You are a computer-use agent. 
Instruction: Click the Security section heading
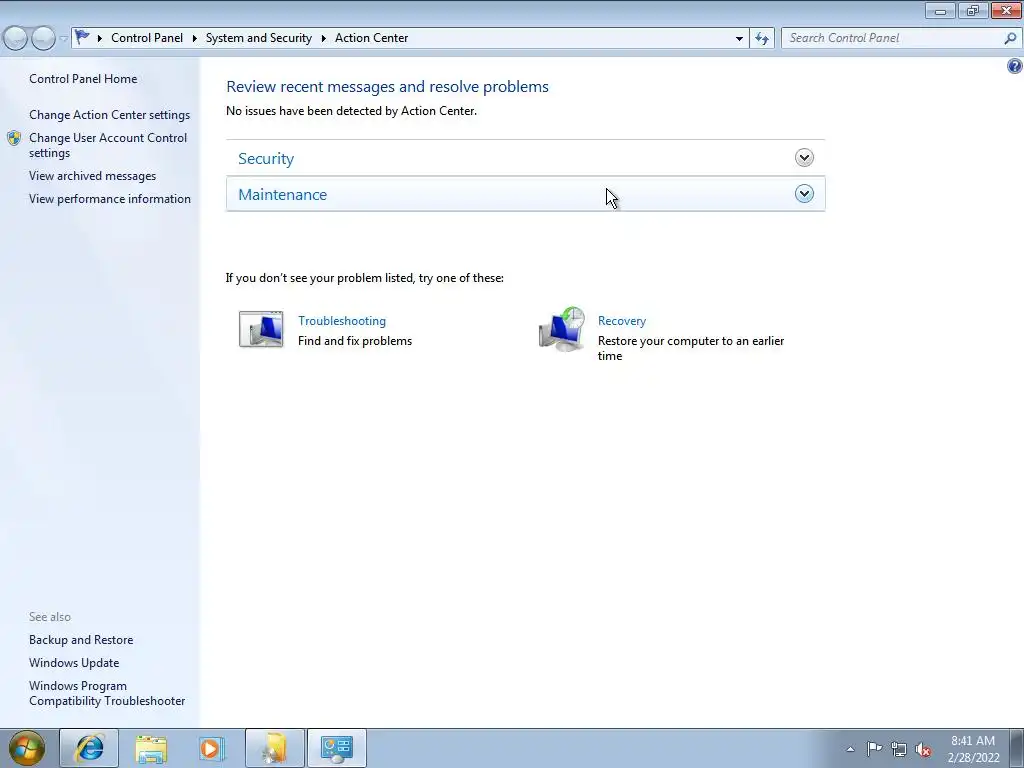pyautogui.click(x=266, y=159)
